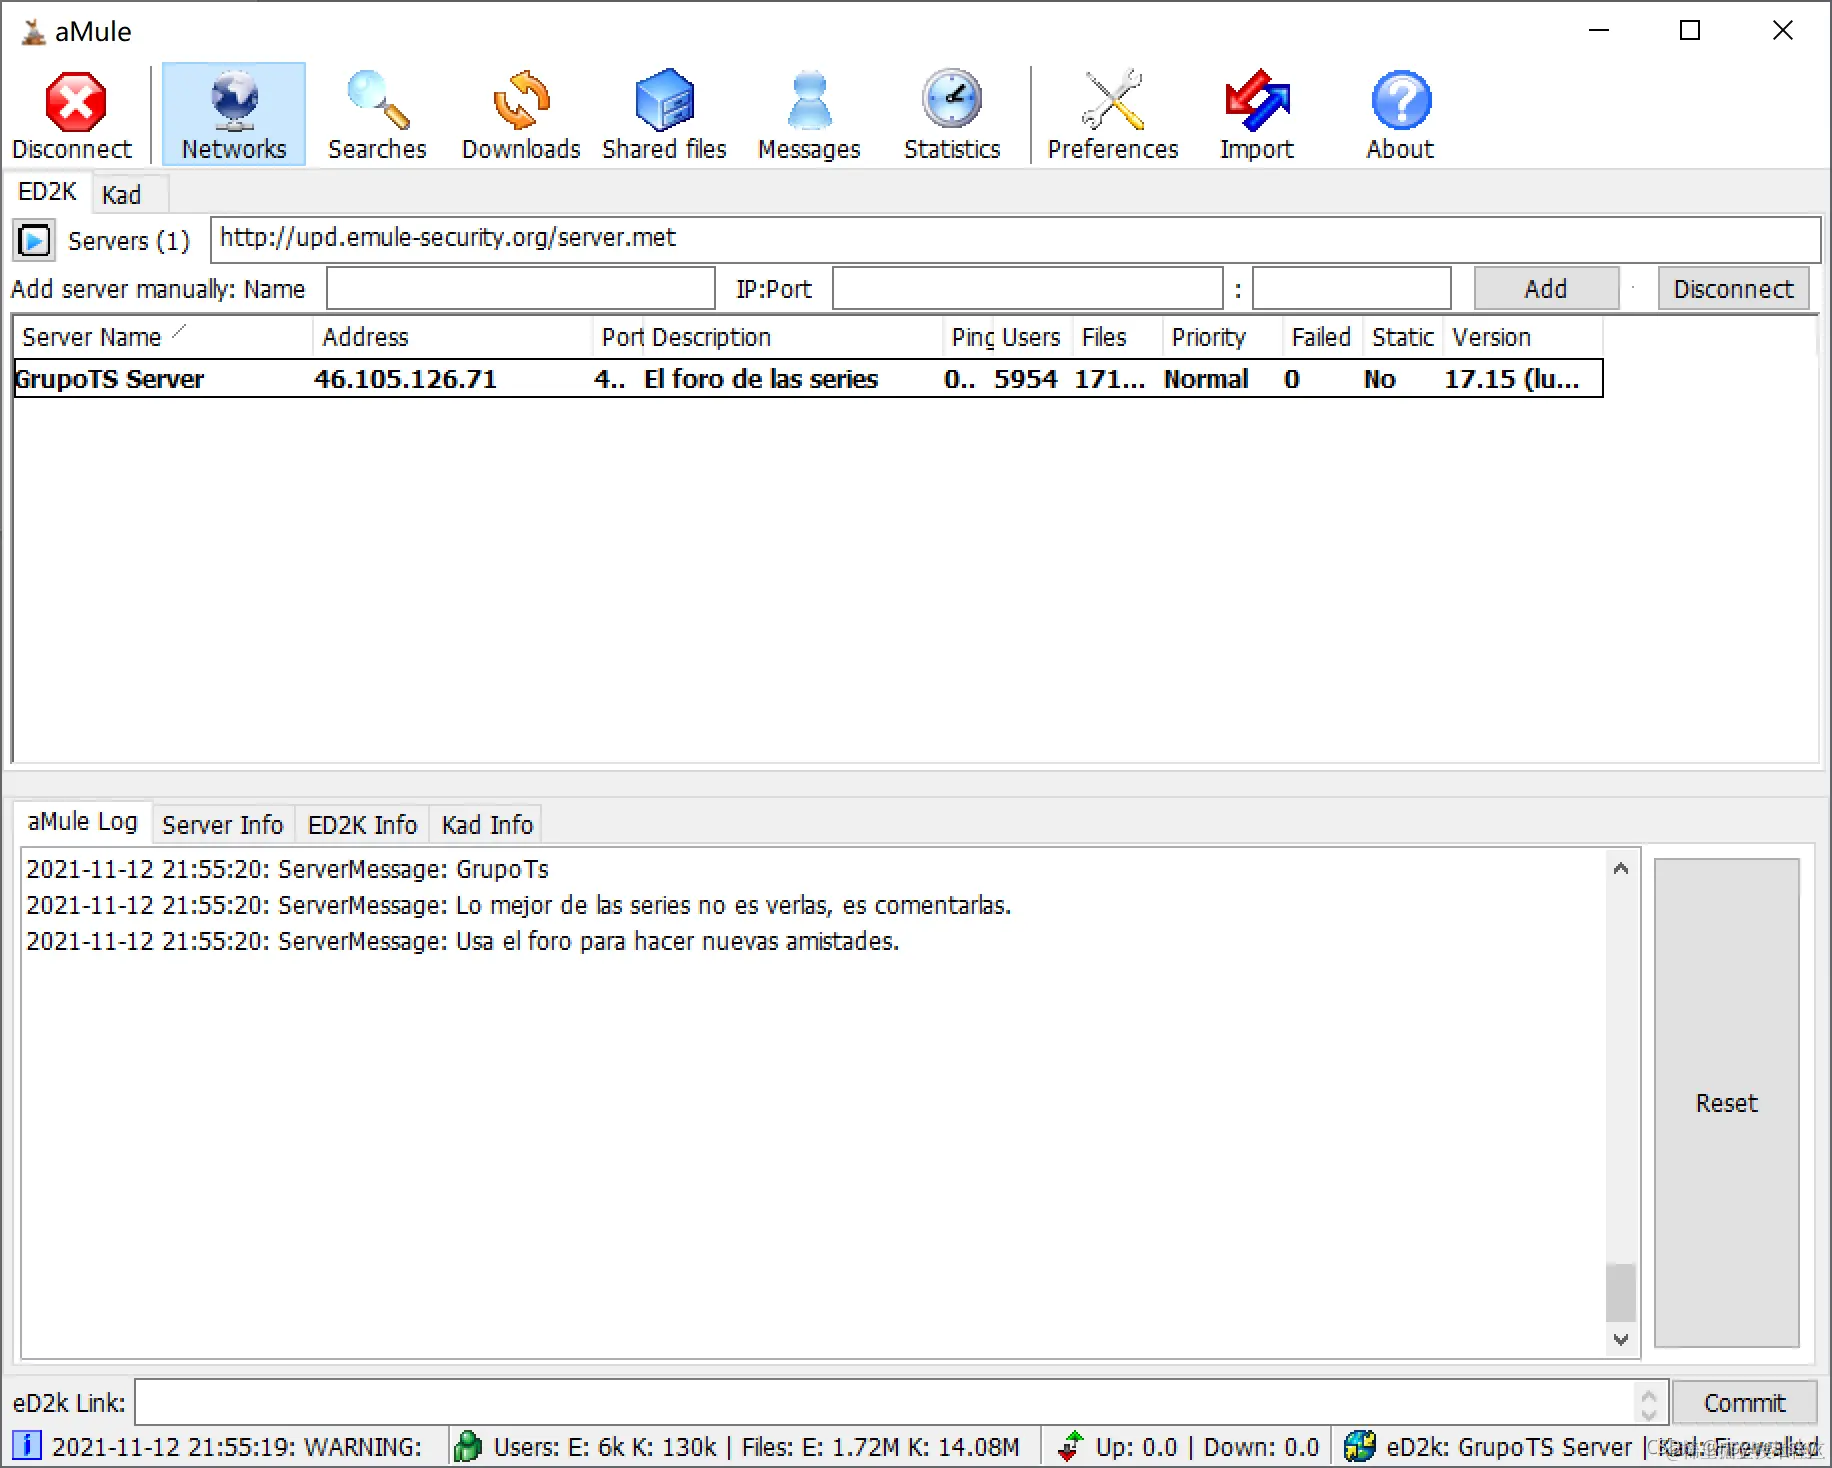Screen dimensions: 1832x1468
Task: Click the 'Lo mejor de las series' log line
Action: point(519,905)
